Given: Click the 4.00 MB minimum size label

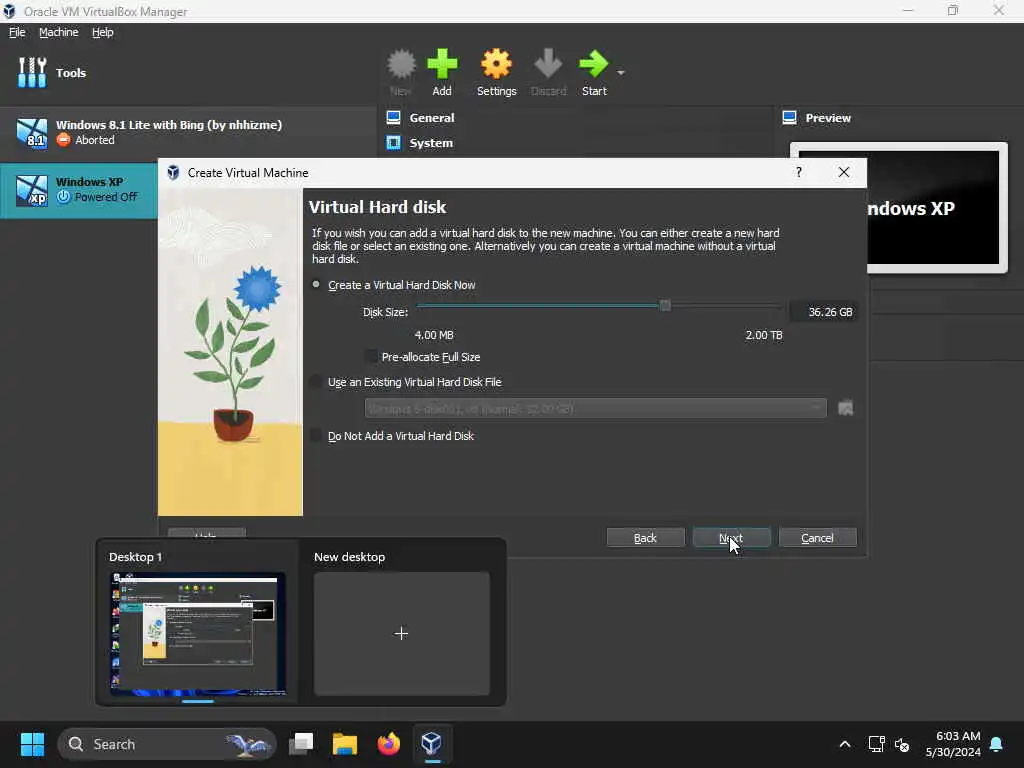Looking at the screenshot, I should (434, 335).
